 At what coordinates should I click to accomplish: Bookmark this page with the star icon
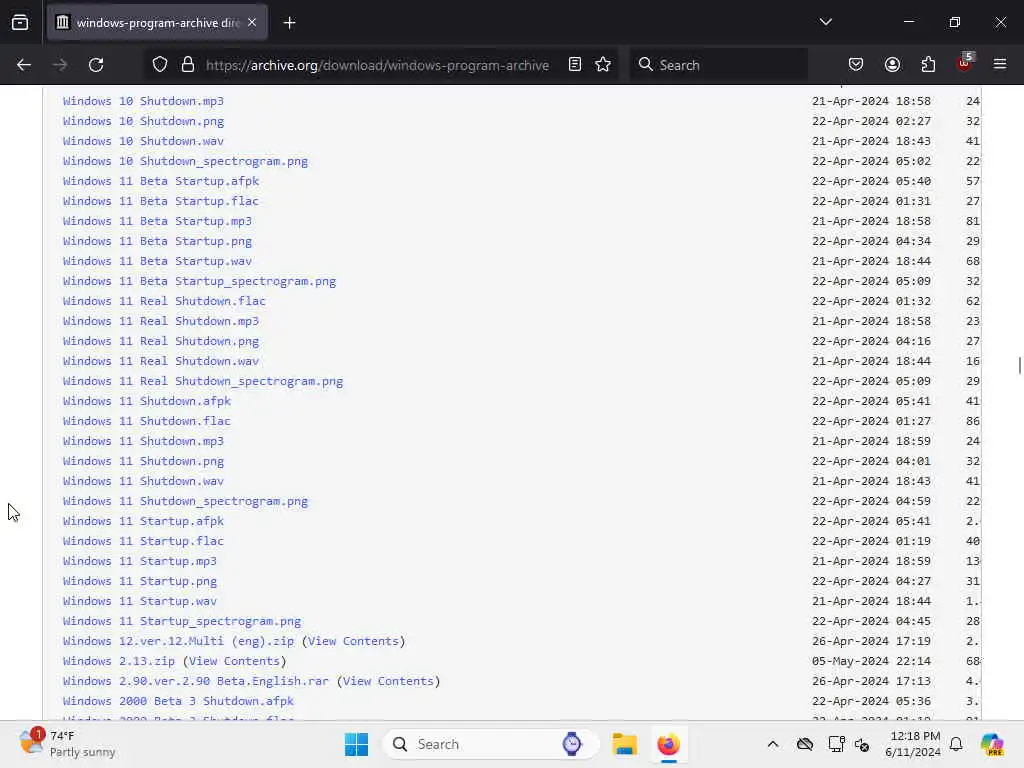point(603,65)
